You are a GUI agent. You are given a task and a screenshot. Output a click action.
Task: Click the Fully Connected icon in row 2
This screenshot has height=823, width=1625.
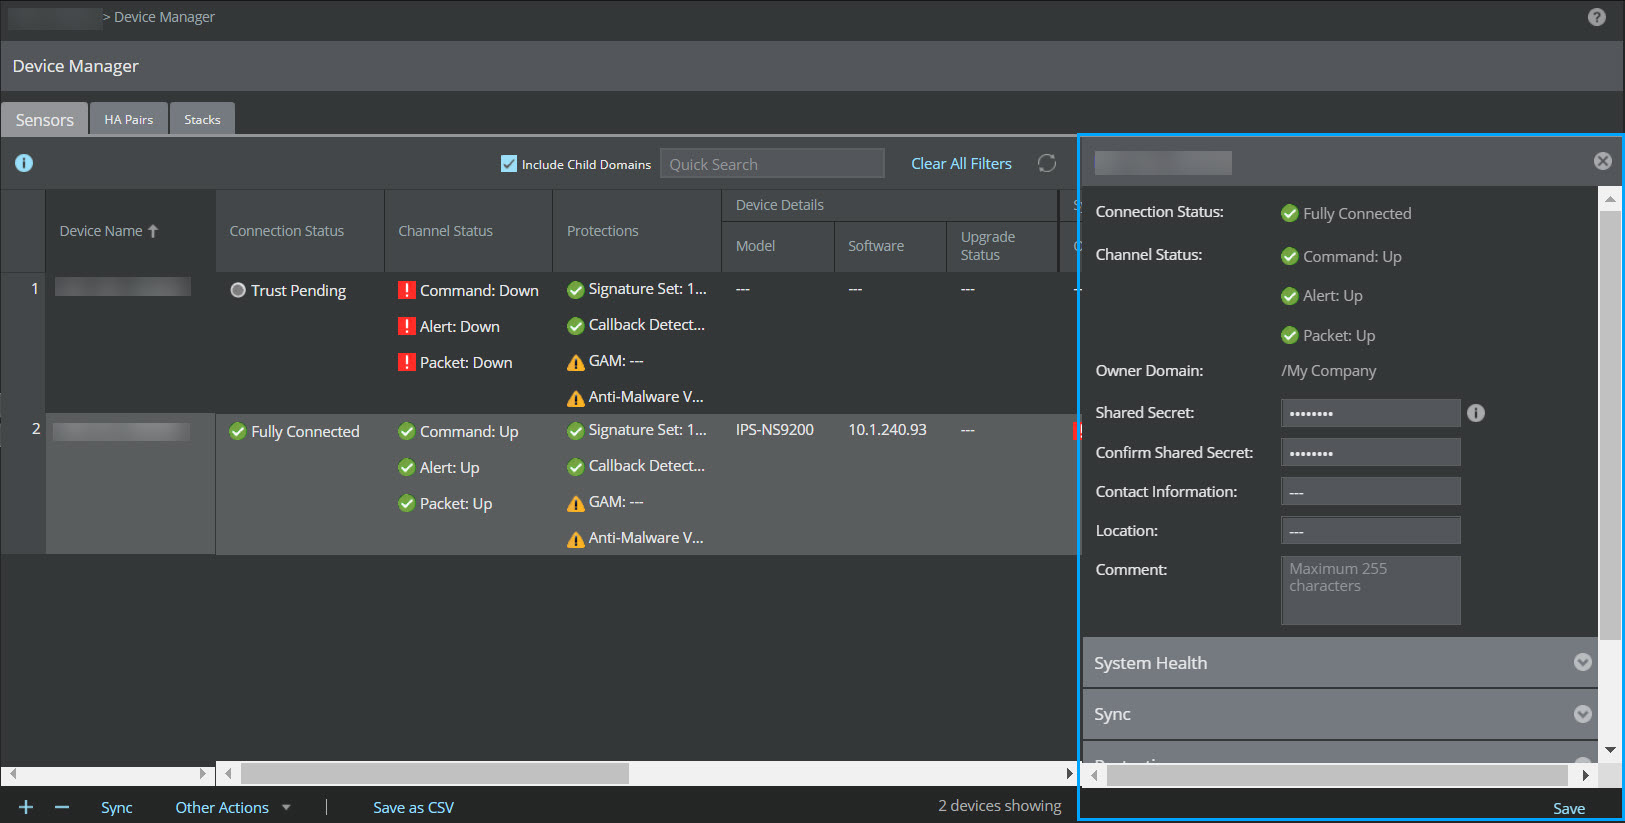pos(238,431)
